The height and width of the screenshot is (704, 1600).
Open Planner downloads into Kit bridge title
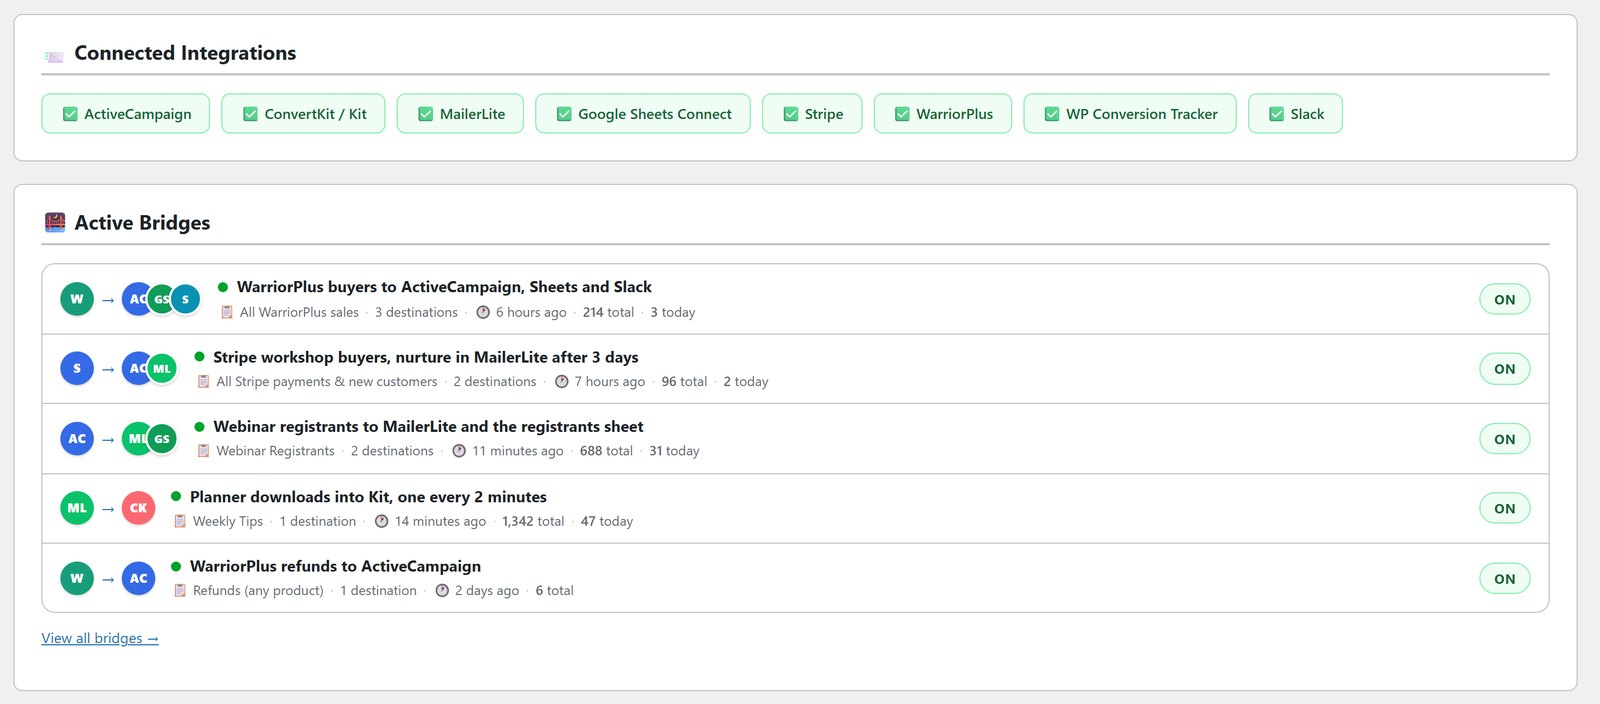point(368,497)
